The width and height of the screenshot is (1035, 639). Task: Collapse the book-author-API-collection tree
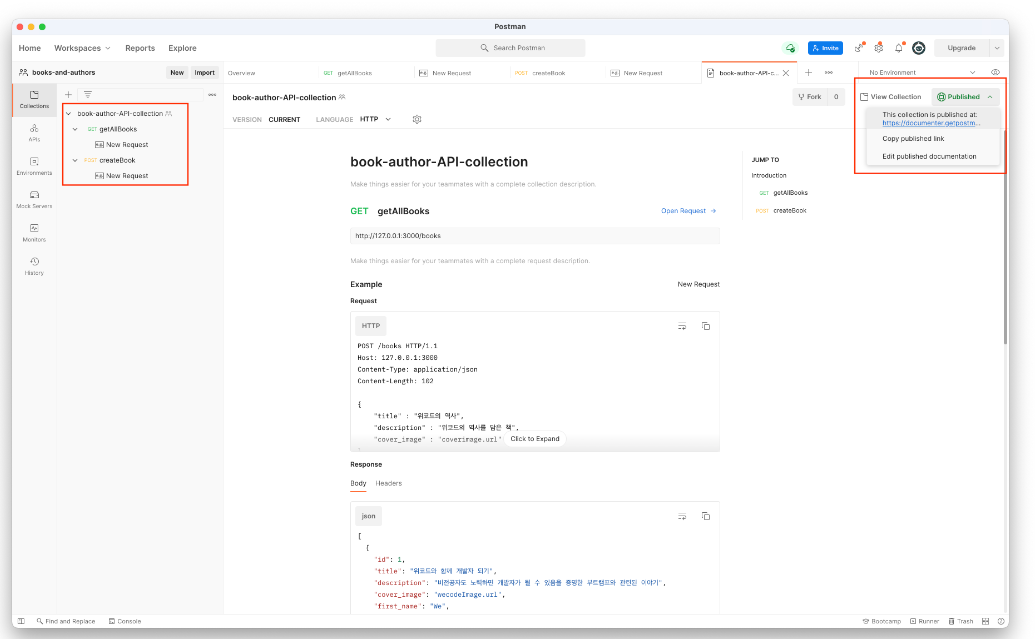coord(68,114)
